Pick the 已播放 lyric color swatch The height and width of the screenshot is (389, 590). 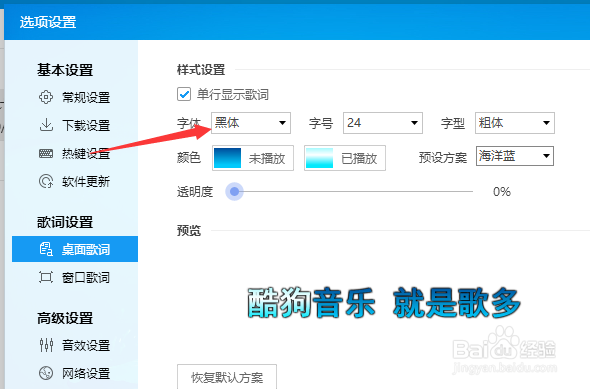click(x=345, y=158)
